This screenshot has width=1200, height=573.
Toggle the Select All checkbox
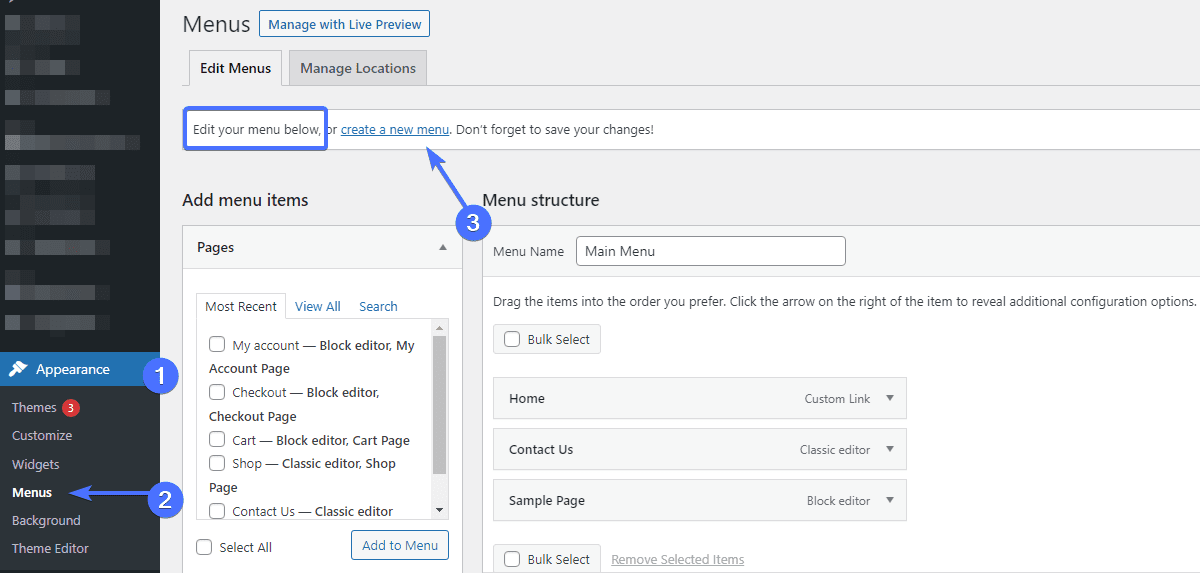[205, 547]
